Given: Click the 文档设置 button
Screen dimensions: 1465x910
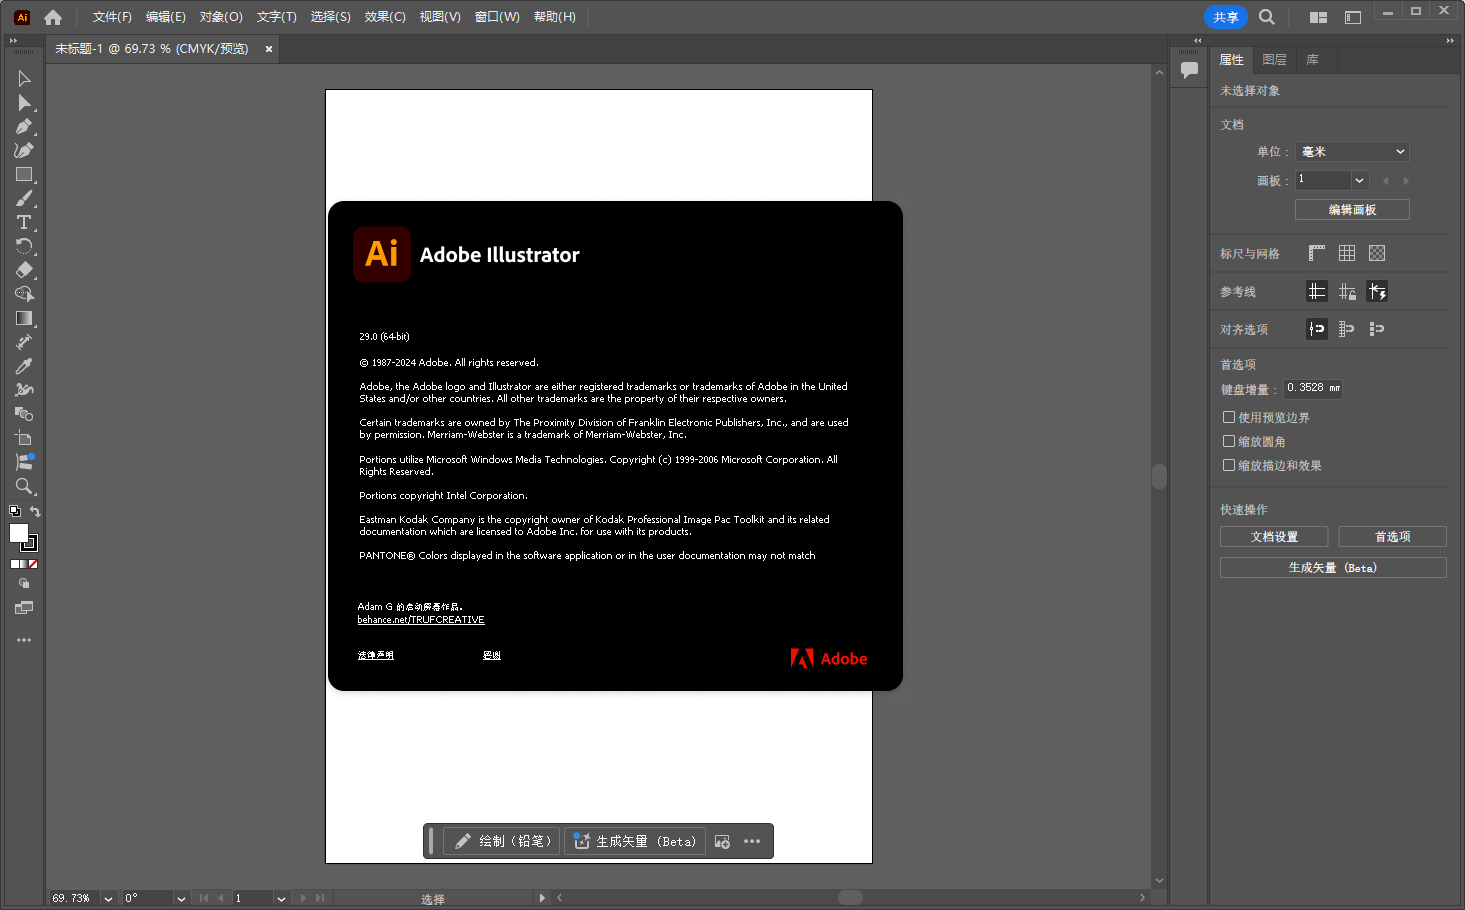Looking at the screenshot, I should point(1274,537).
